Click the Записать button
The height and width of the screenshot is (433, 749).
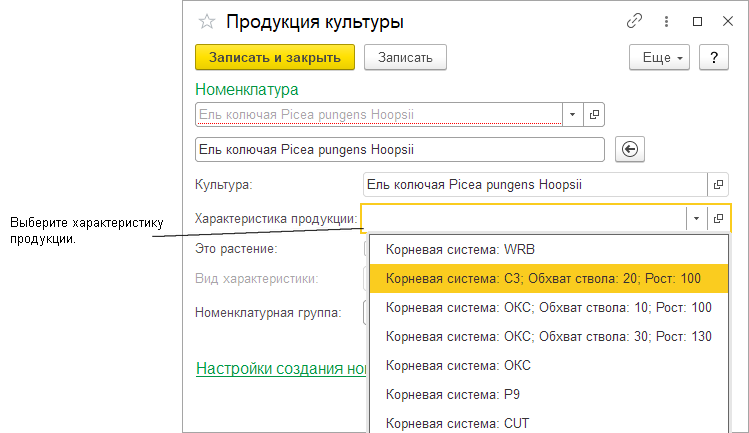pos(405,57)
